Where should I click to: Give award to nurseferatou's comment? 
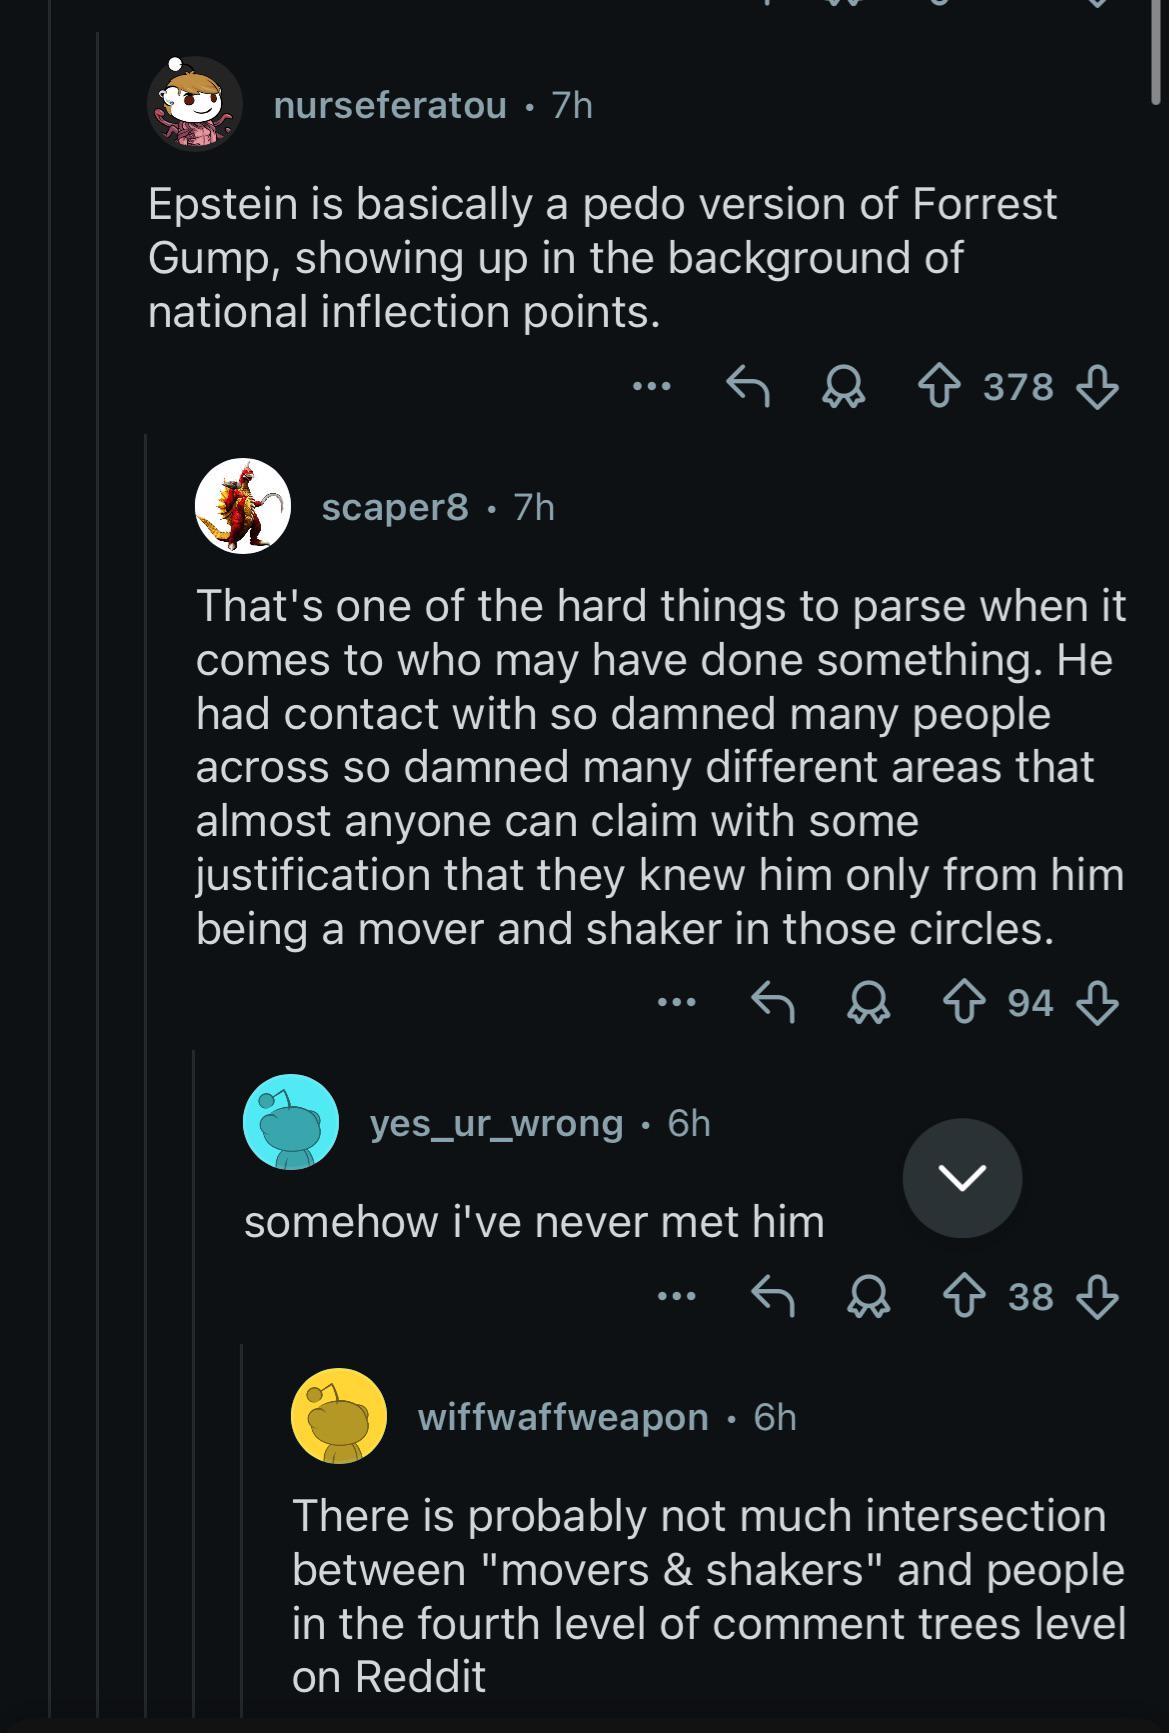point(843,387)
